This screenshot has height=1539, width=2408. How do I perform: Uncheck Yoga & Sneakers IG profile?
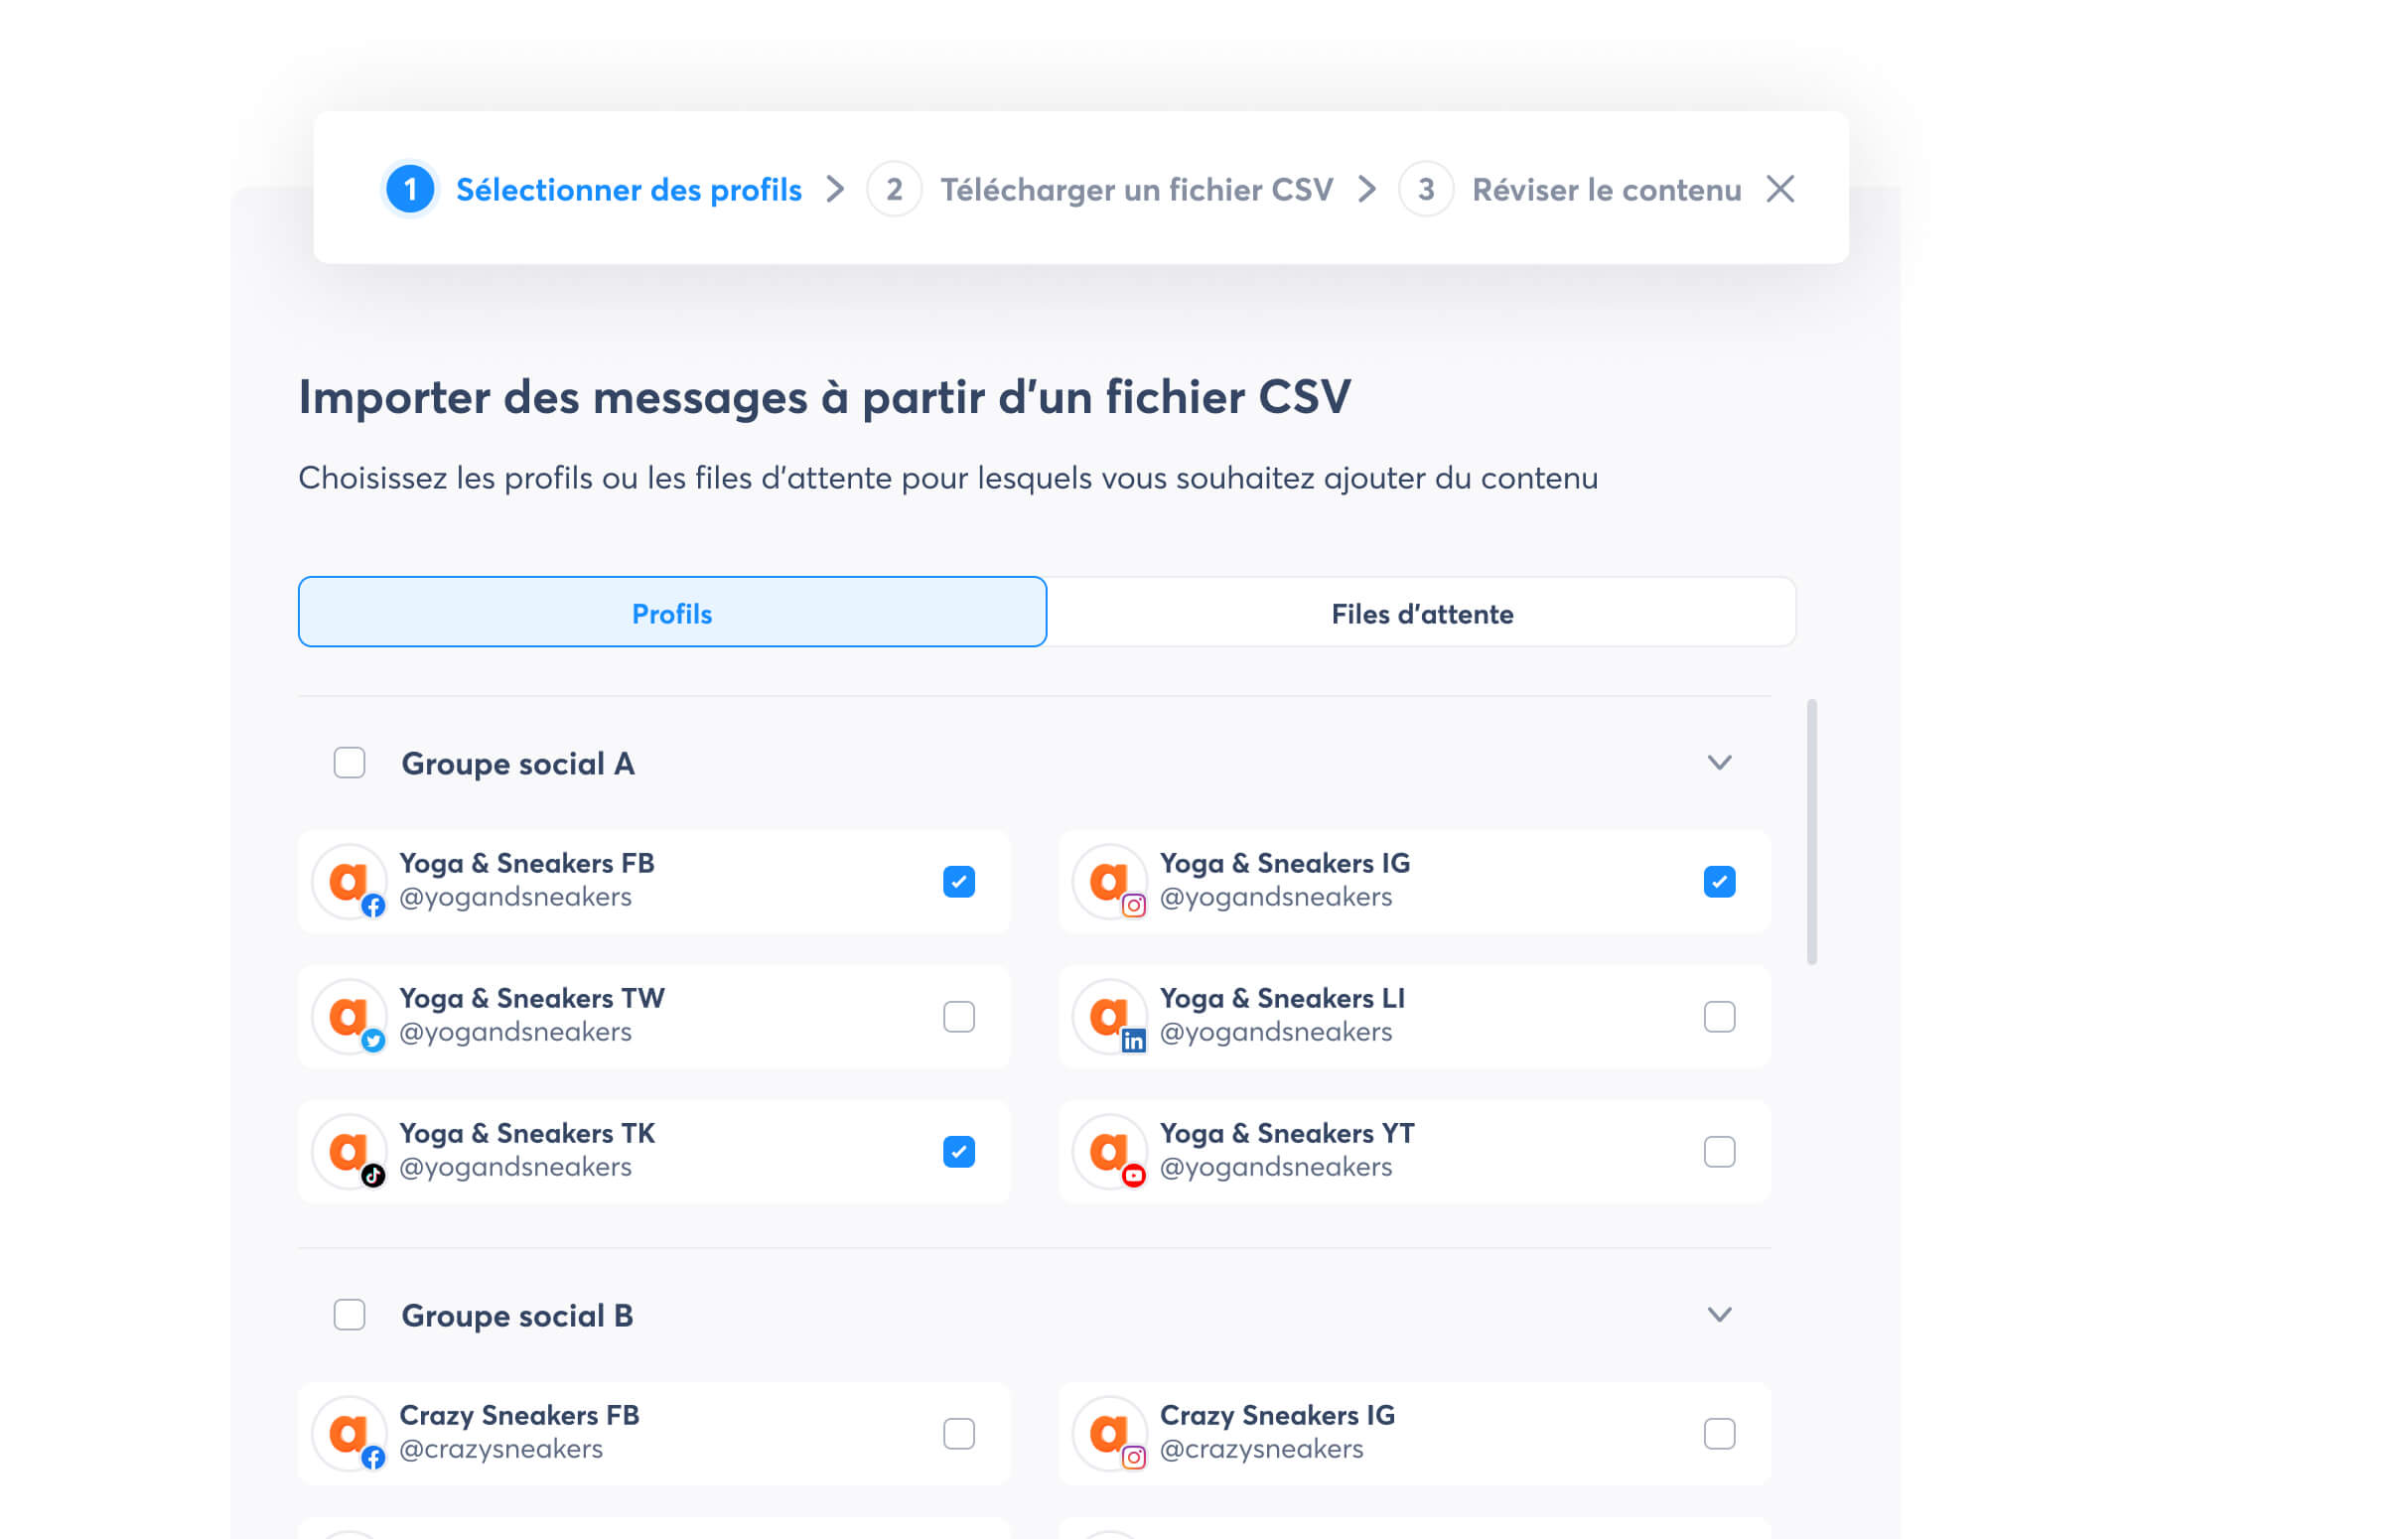(1719, 882)
